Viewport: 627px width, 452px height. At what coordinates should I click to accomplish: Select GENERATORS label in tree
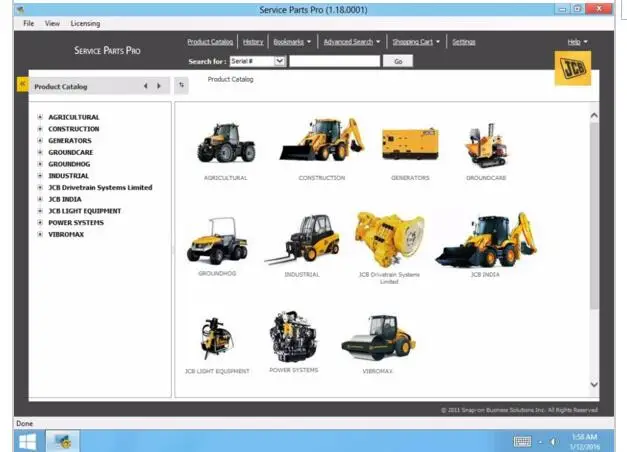tap(70, 140)
